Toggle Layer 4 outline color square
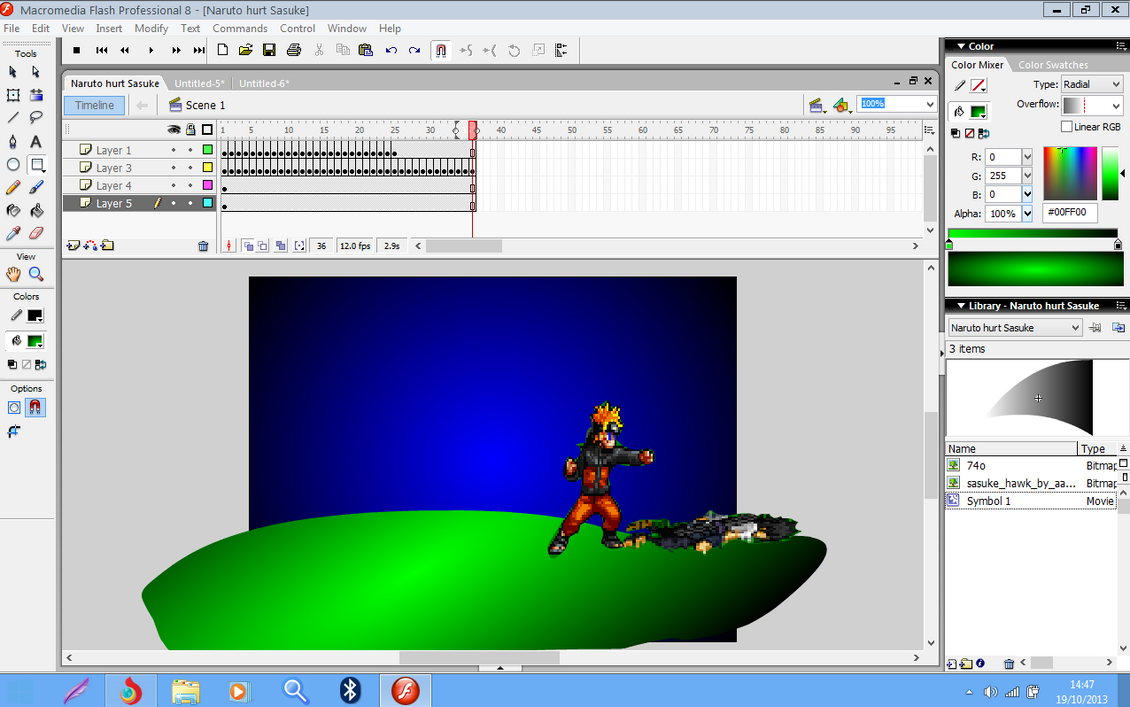The height and width of the screenshot is (707, 1130). (207, 186)
